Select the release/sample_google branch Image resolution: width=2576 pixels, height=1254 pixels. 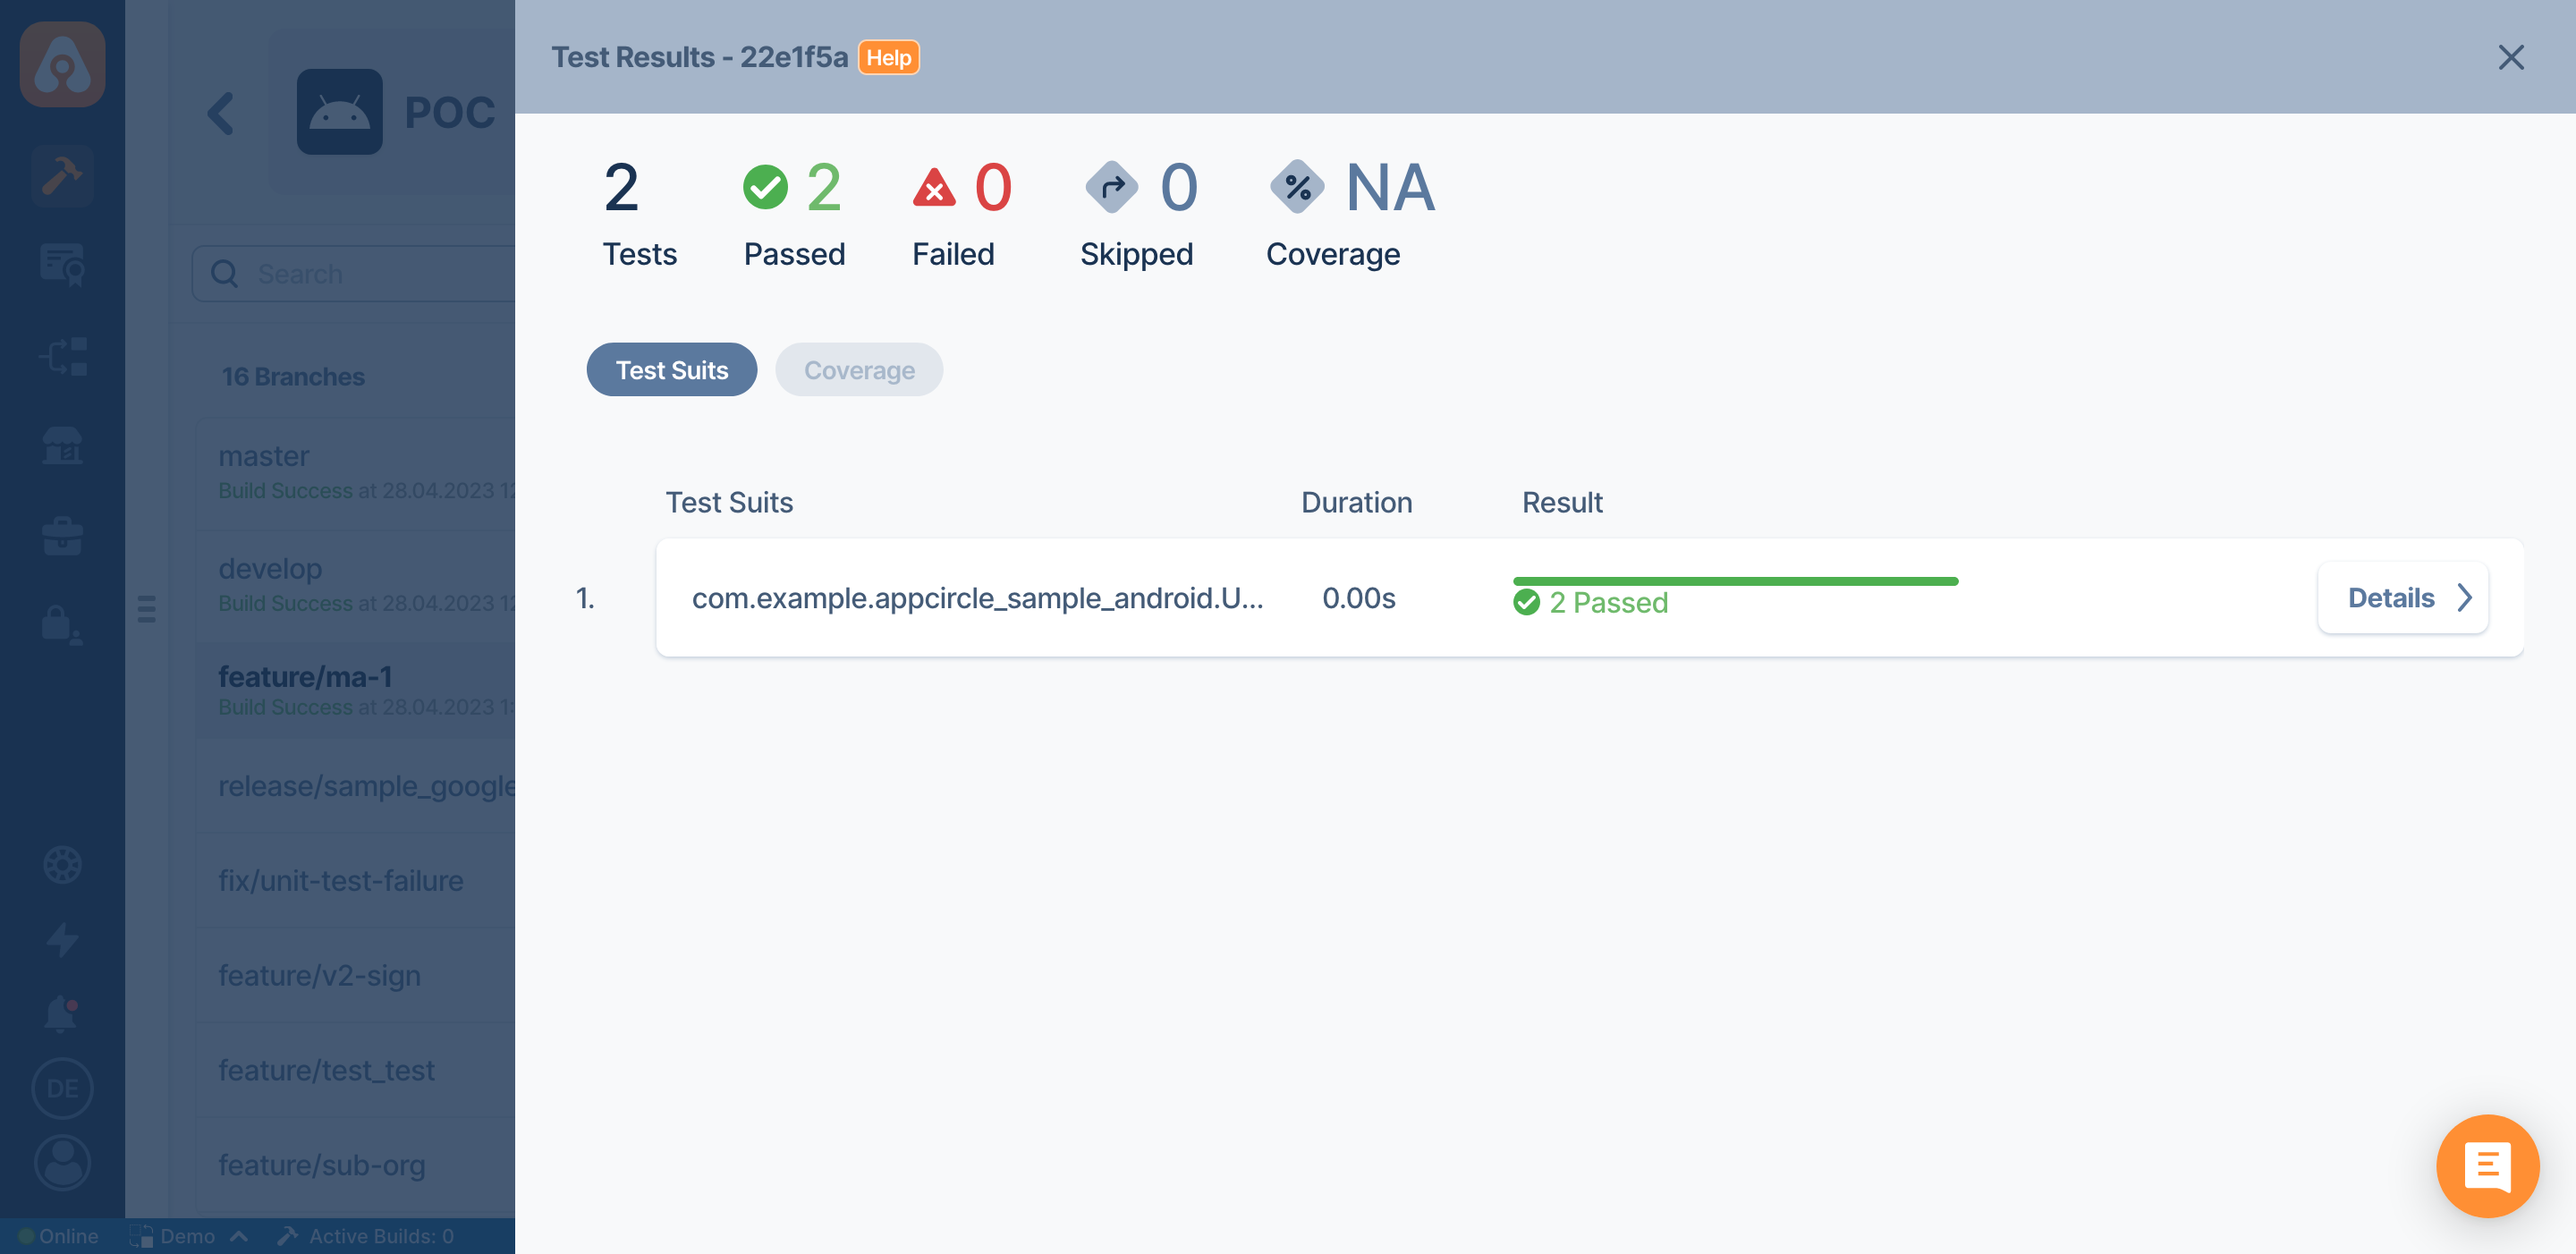click(x=357, y=786)
